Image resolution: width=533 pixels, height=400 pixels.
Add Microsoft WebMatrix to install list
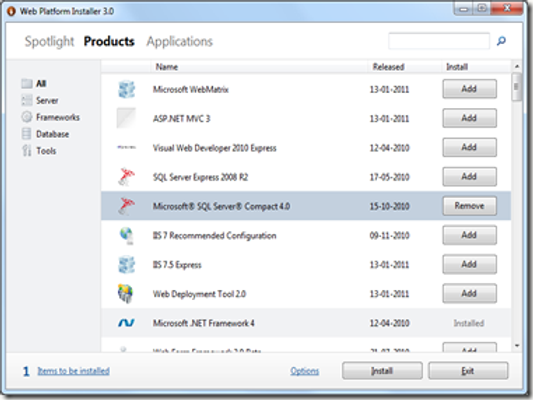469,89
